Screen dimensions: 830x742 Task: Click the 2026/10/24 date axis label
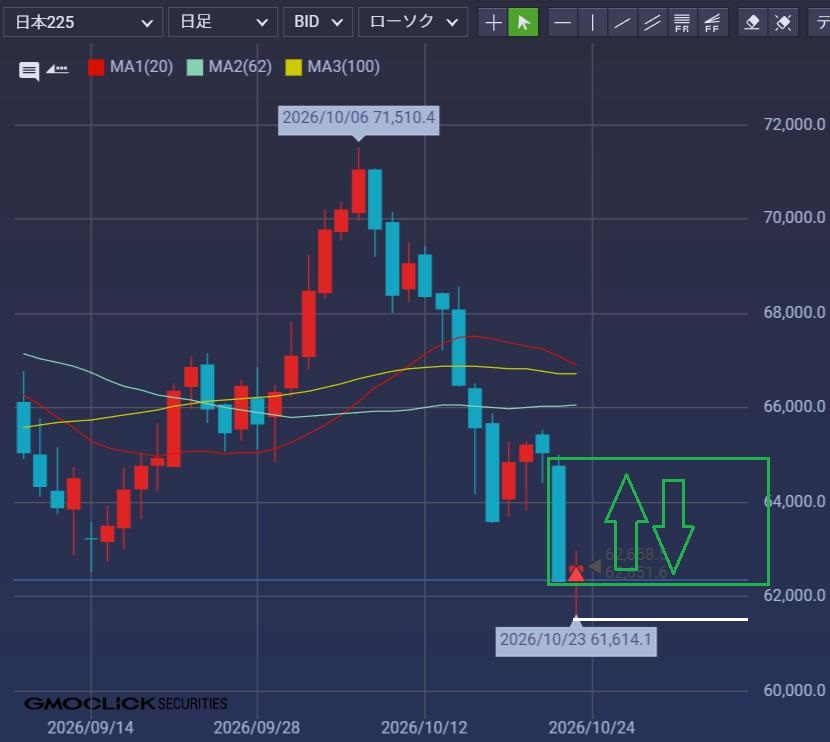[x=591, y=728]
